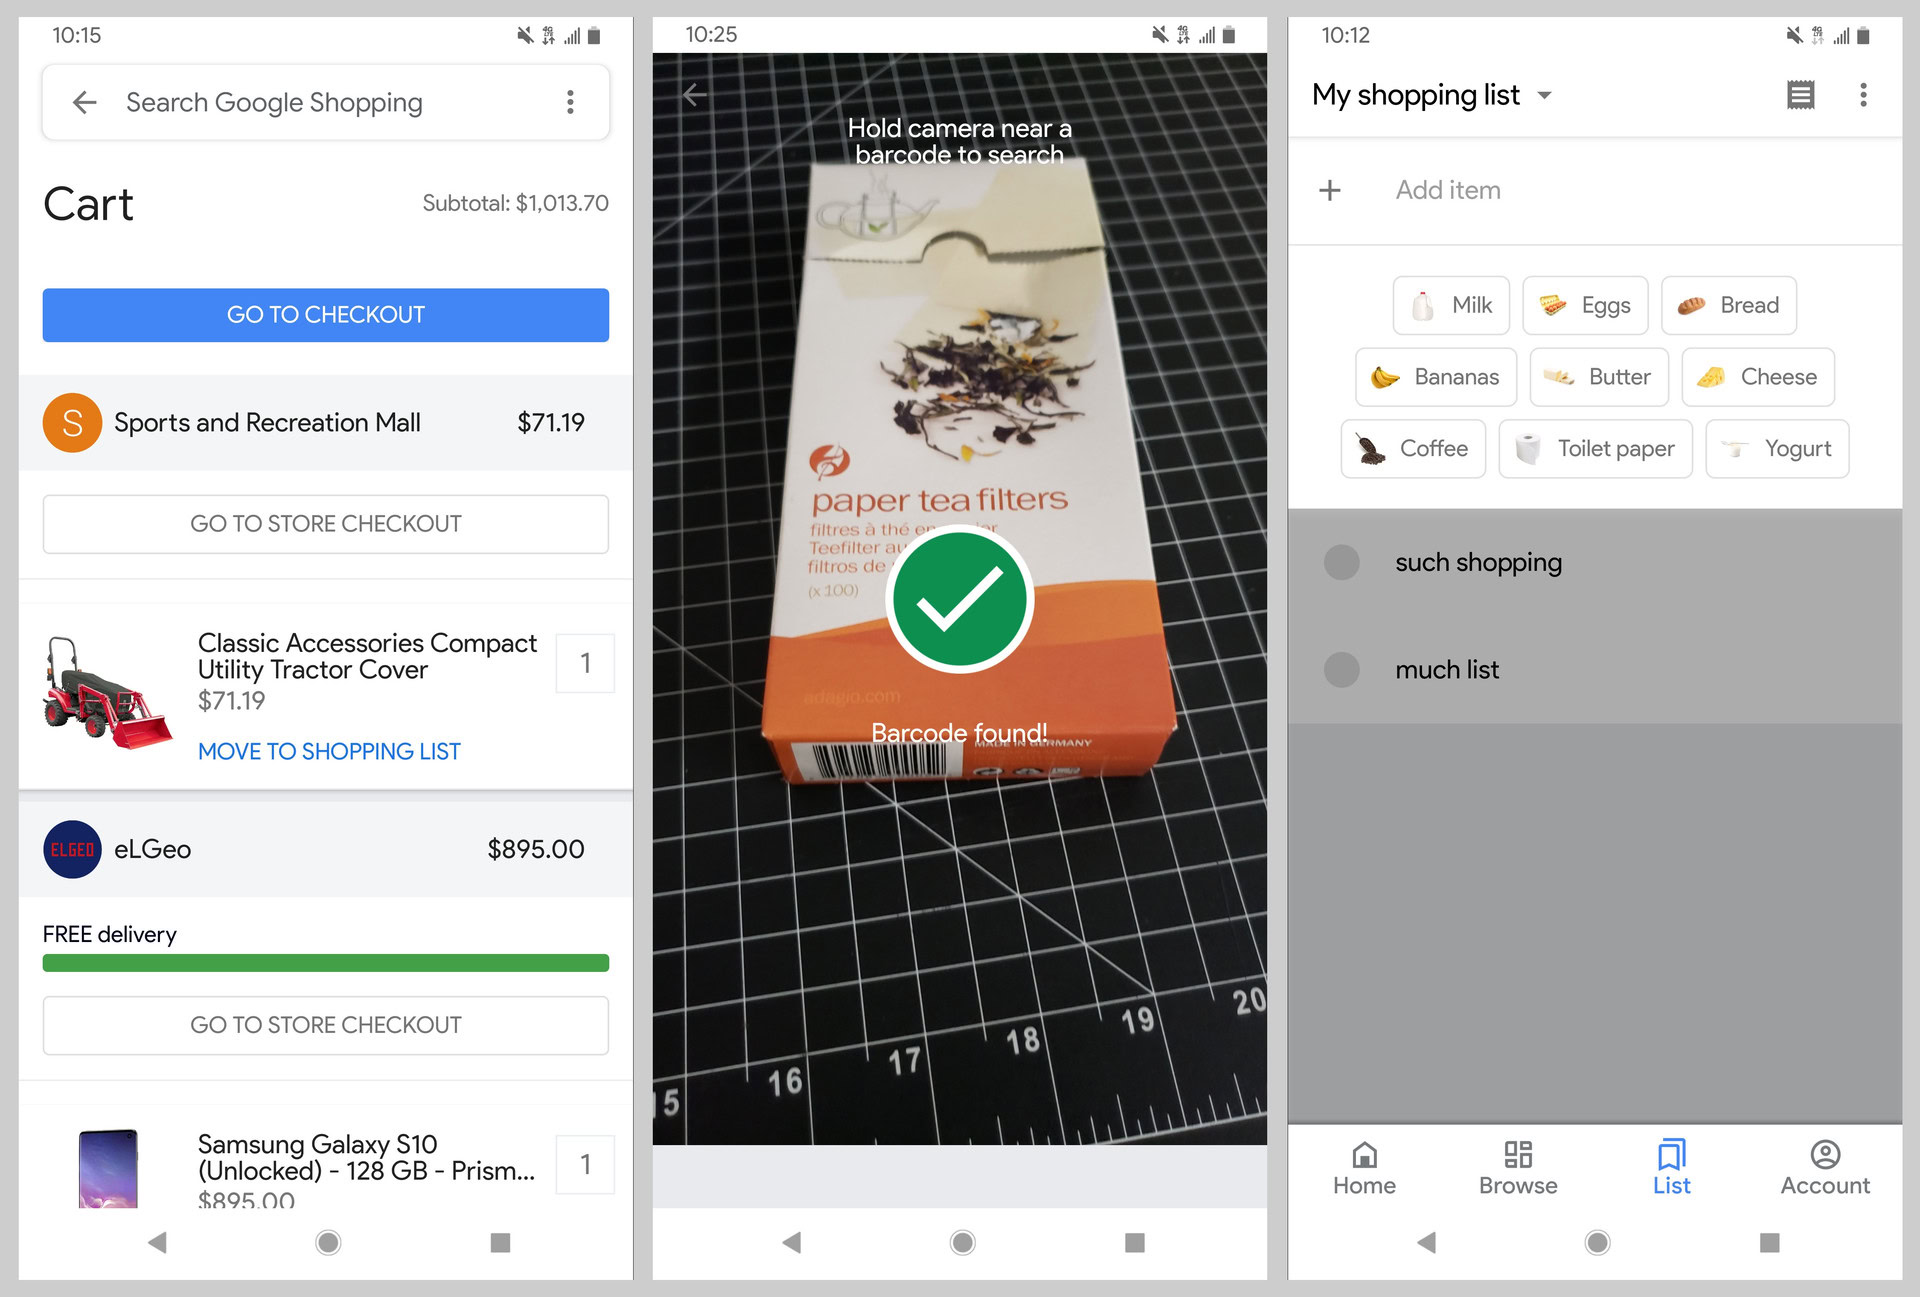Tap the three-dot menu in shopping list app
1920x1297 pixels.
click(1864, 94)
